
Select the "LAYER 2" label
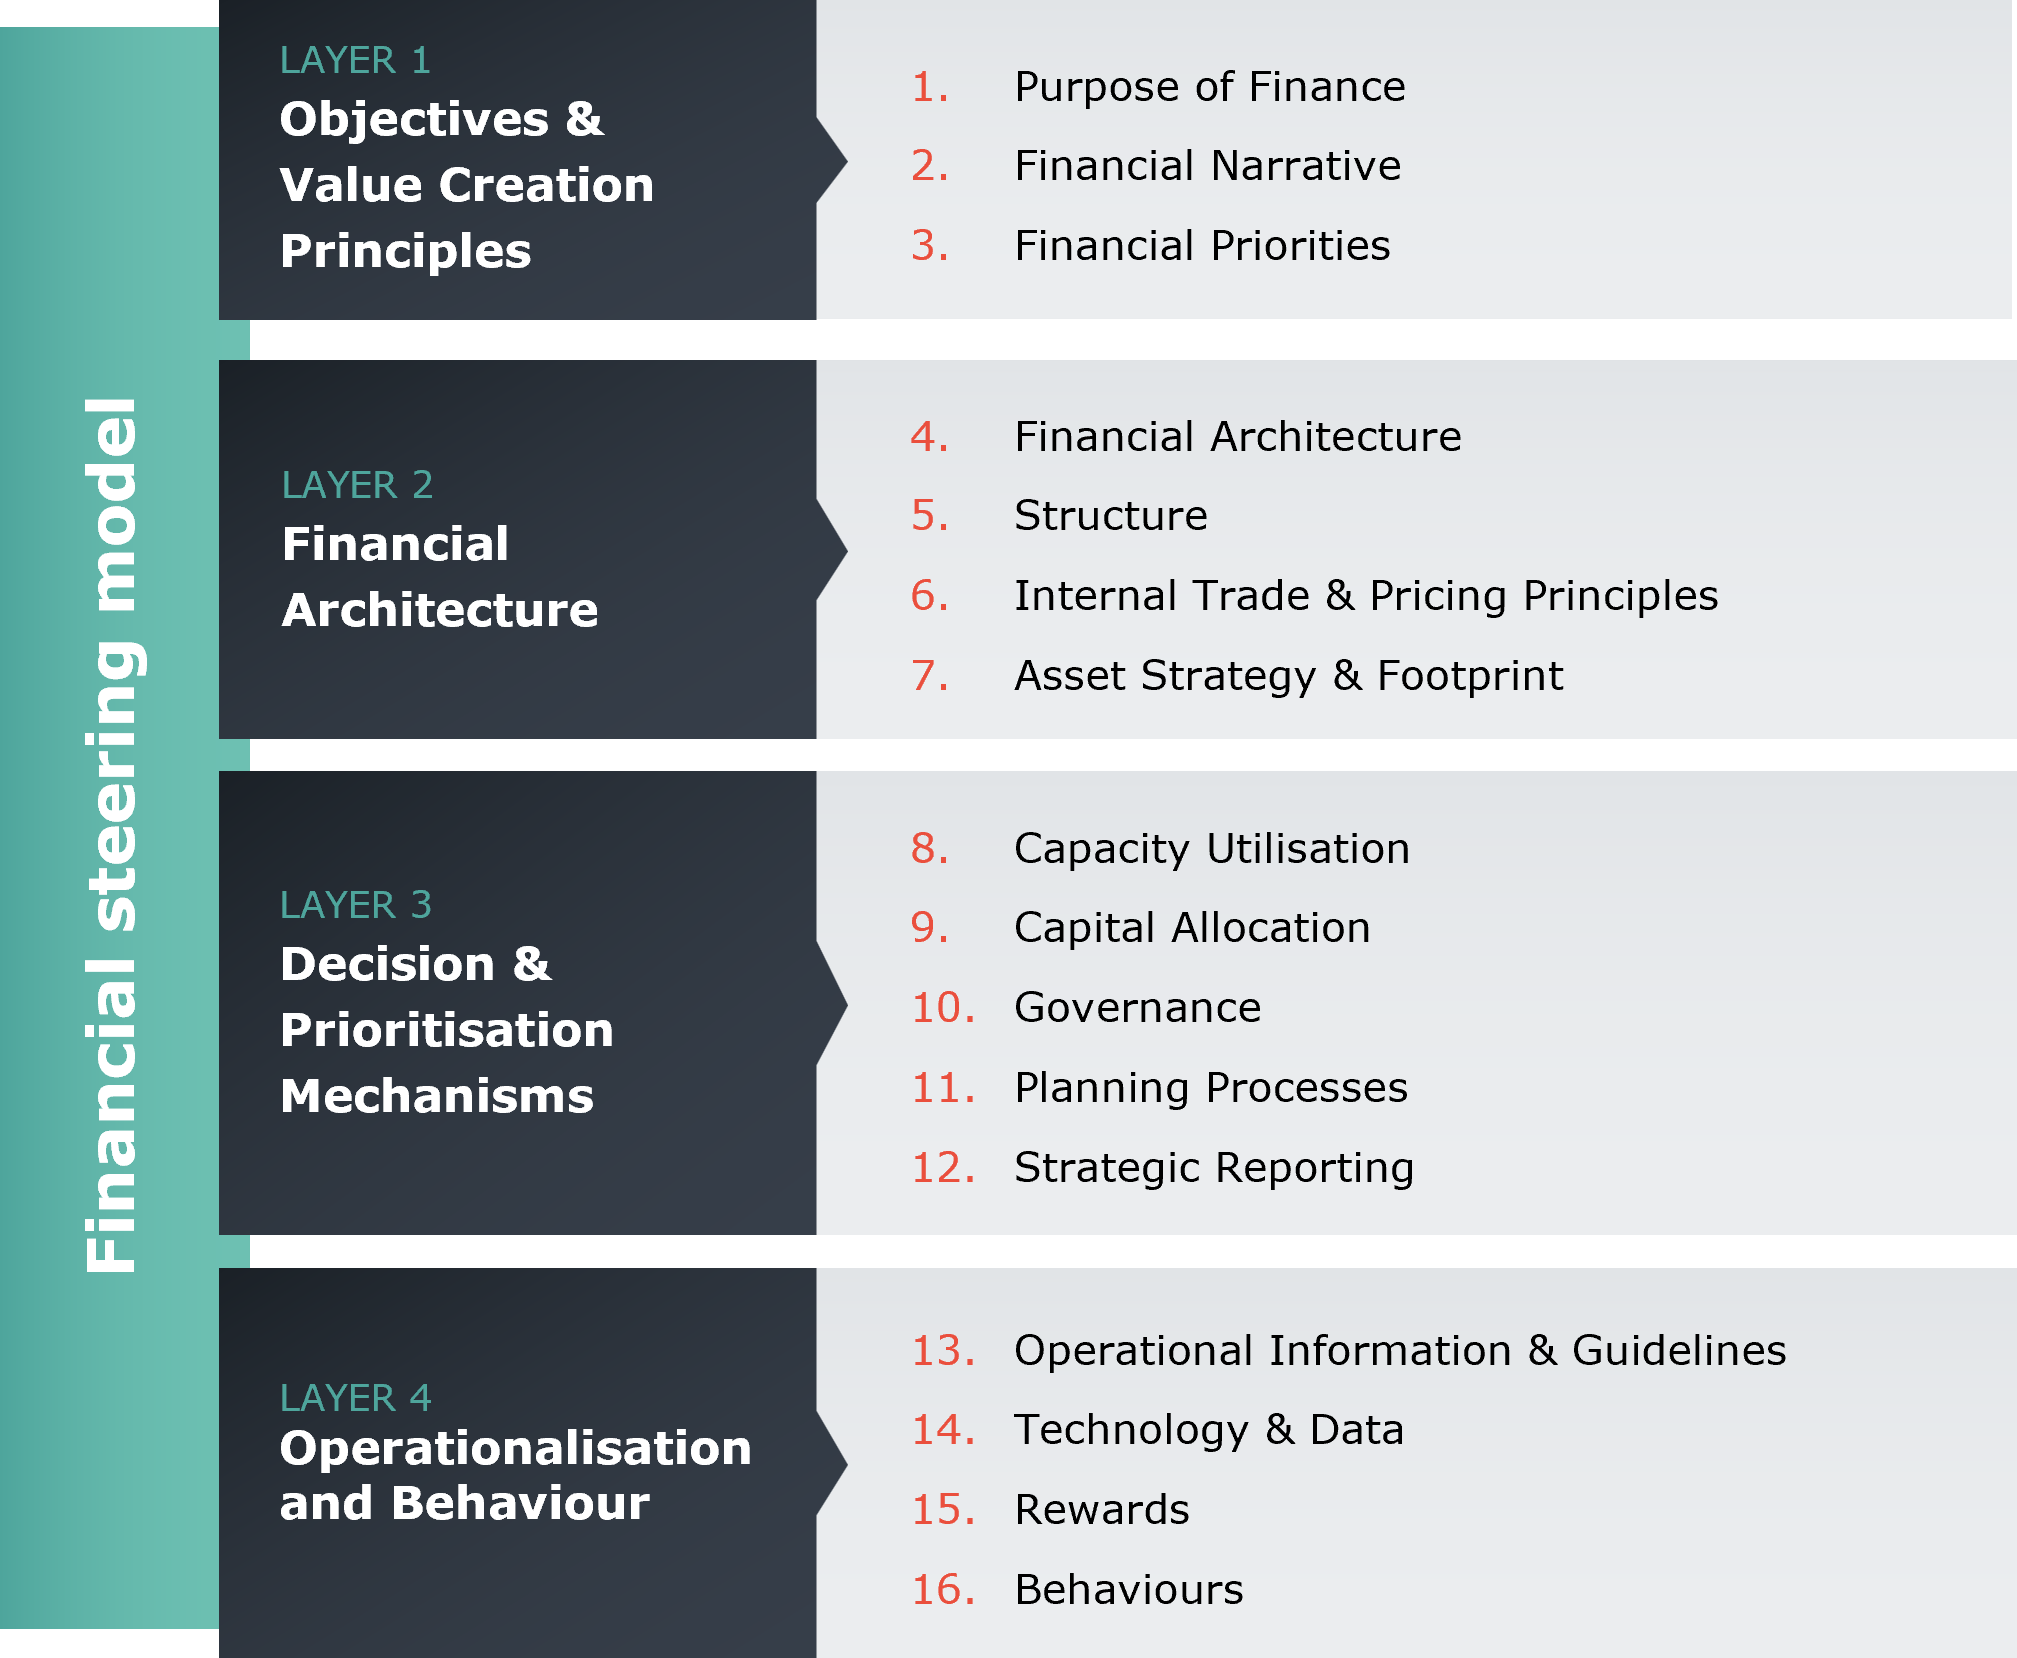(357, 485)
